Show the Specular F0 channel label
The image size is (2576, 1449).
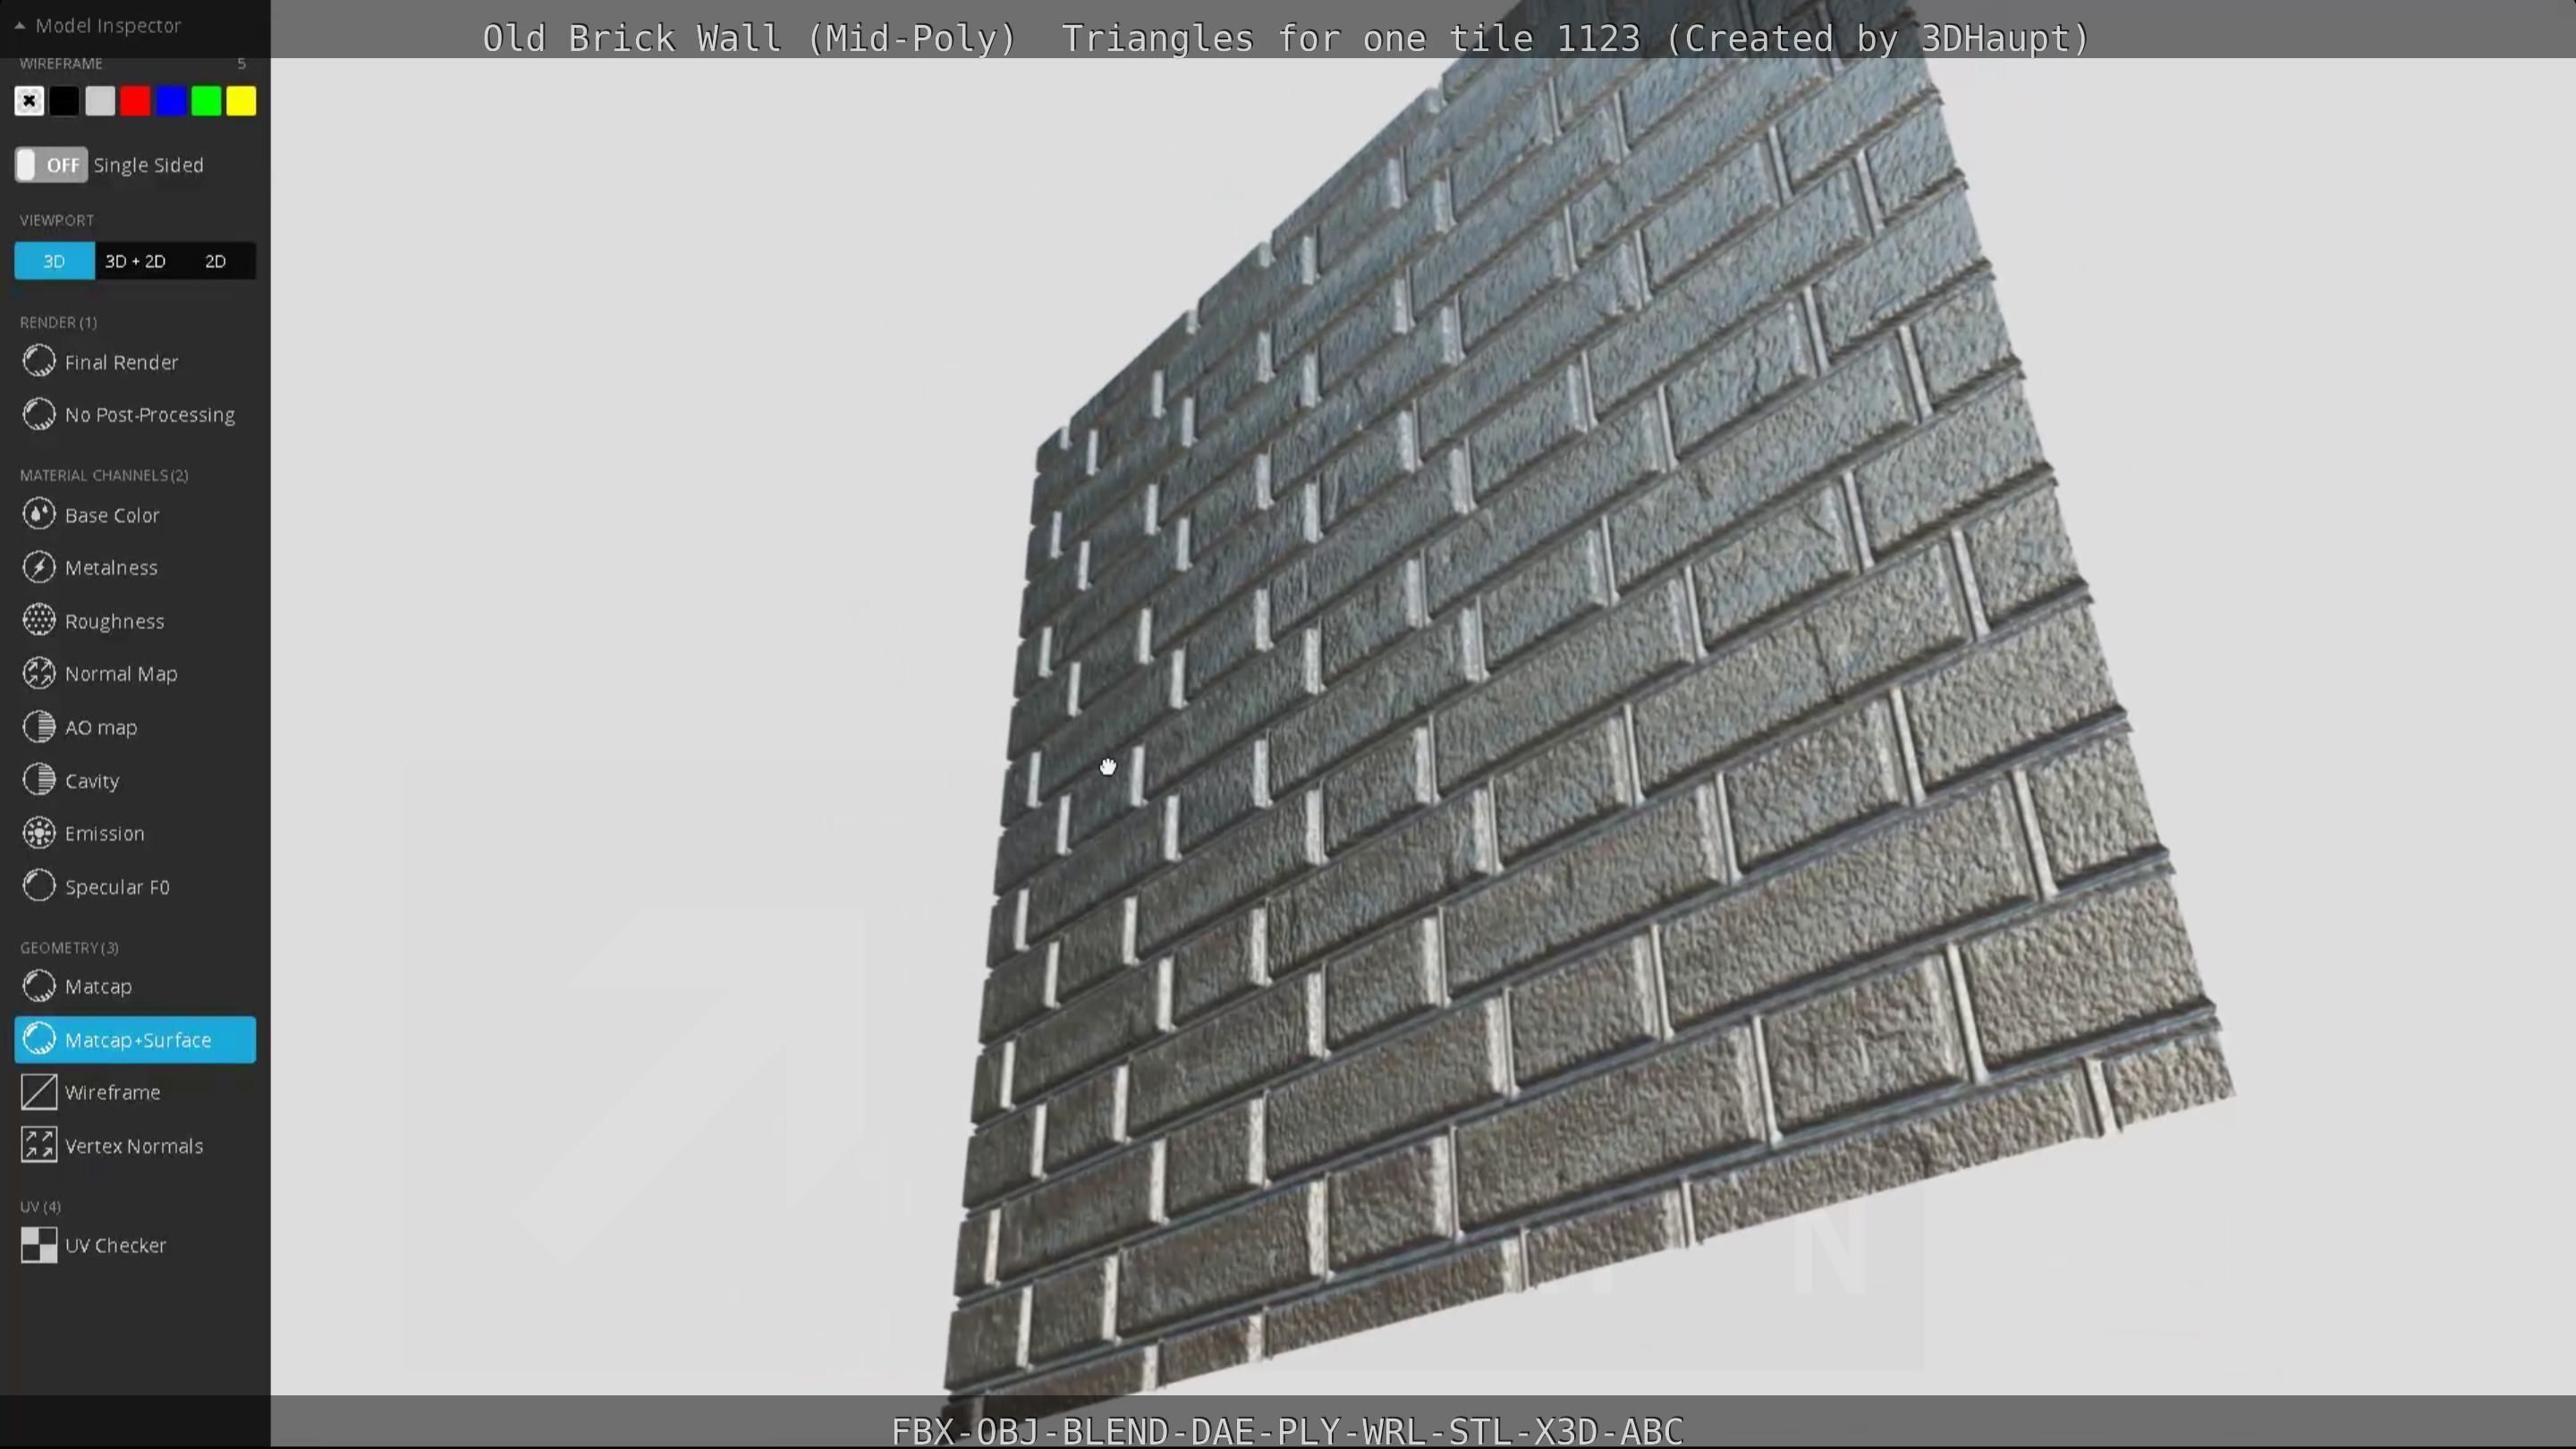pyautogui.click(x=117, y=887)
